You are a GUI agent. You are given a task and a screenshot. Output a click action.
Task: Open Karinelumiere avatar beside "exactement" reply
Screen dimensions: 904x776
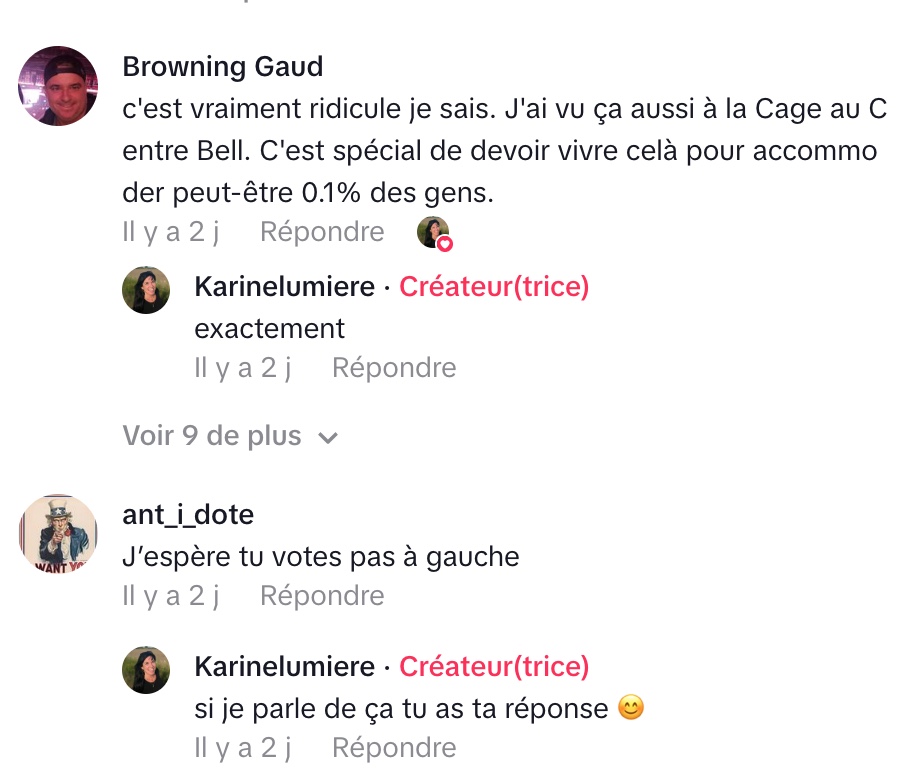click(x=146, y=290)
